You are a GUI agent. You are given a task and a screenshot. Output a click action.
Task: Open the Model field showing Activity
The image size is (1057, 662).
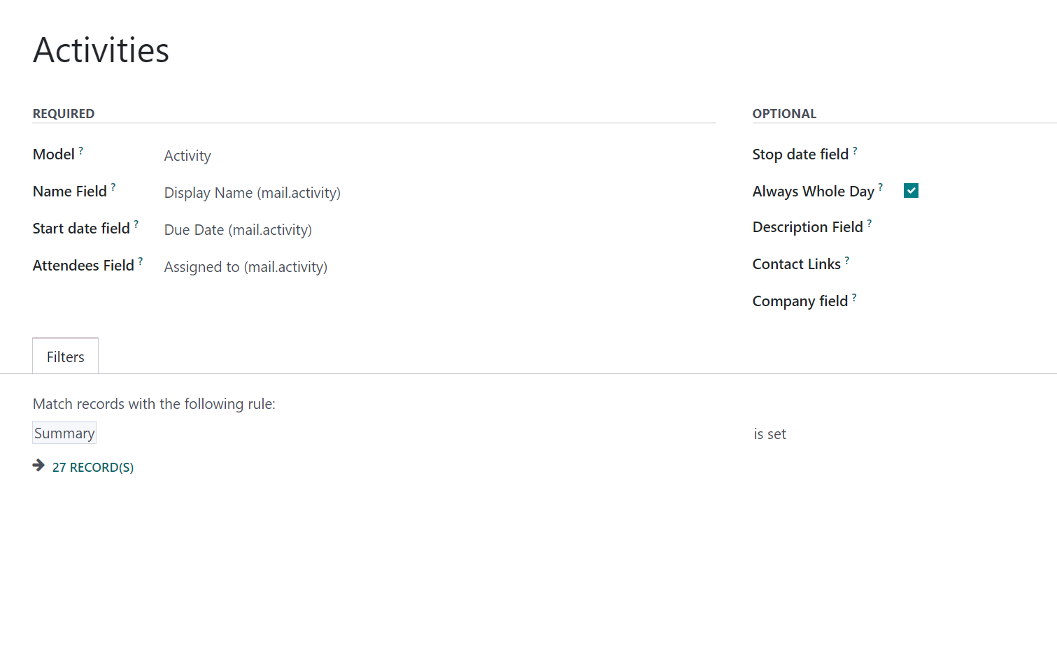click(x=439, y=156)
